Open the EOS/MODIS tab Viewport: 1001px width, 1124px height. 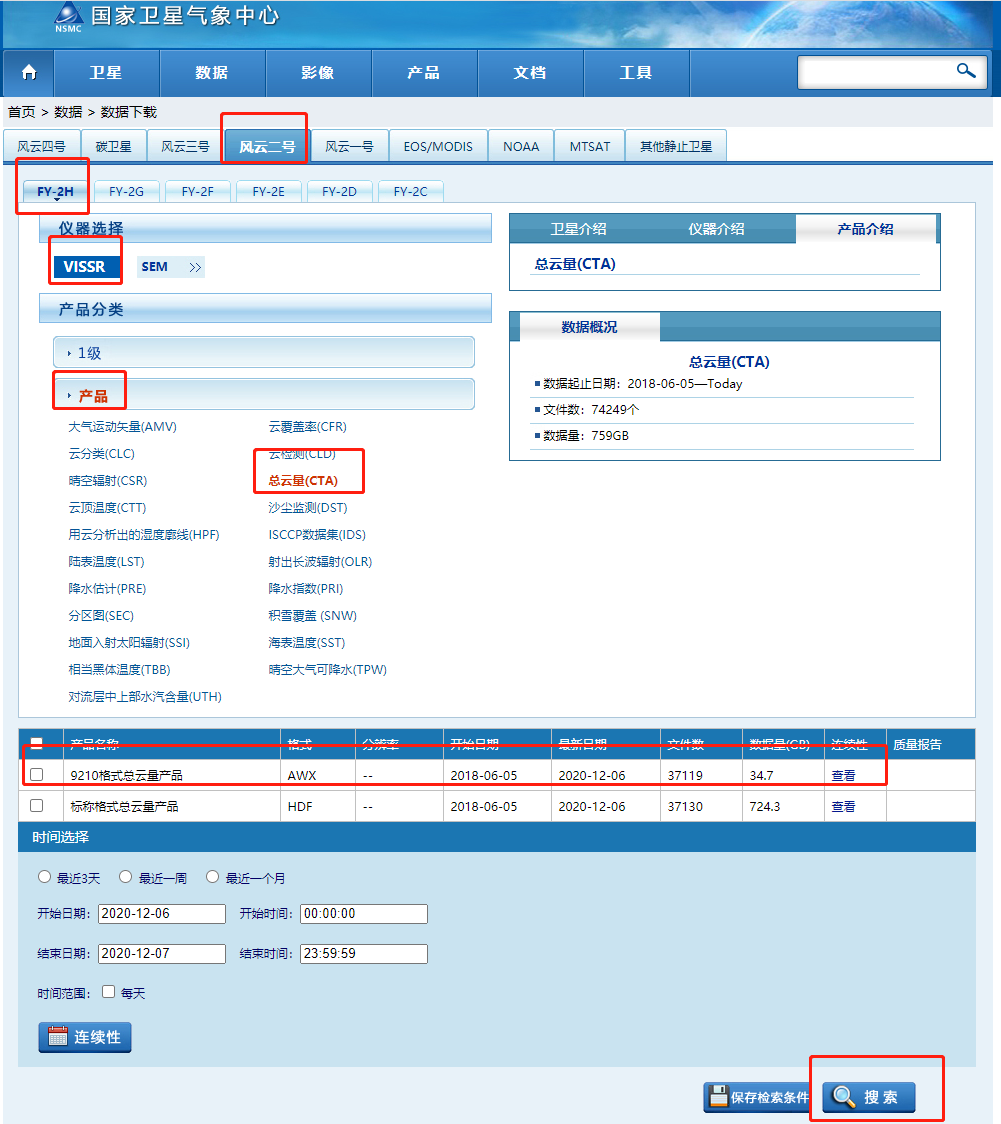pyautogui.click(x=438, y=146)
